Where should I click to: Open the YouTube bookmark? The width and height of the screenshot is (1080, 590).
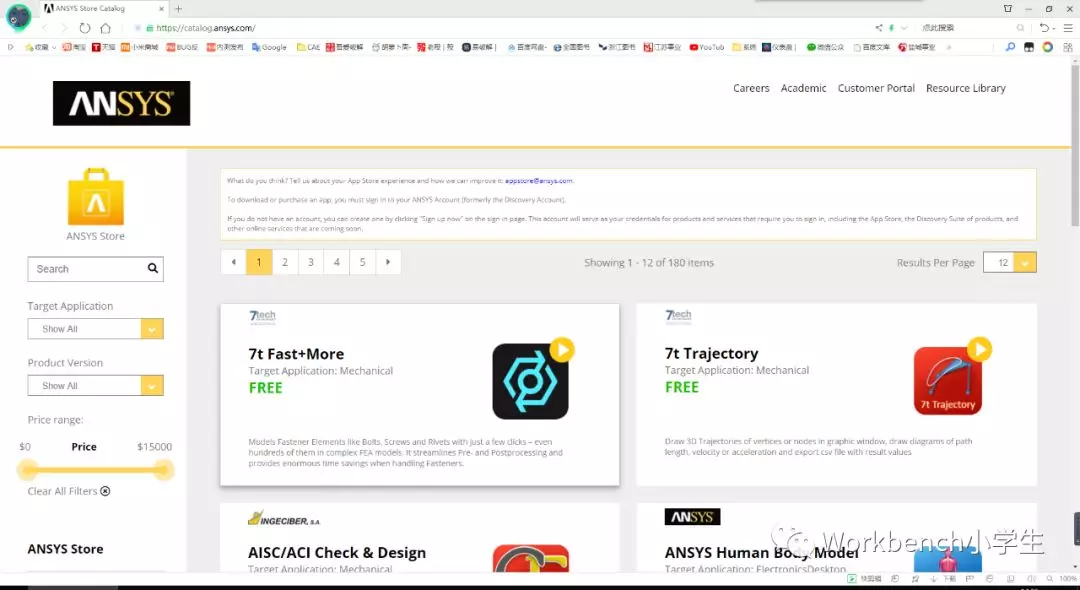pos(707,48)
